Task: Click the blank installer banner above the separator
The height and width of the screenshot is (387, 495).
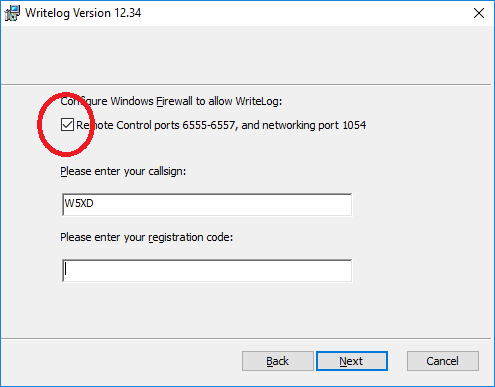Action: click(x=247, y=55)
